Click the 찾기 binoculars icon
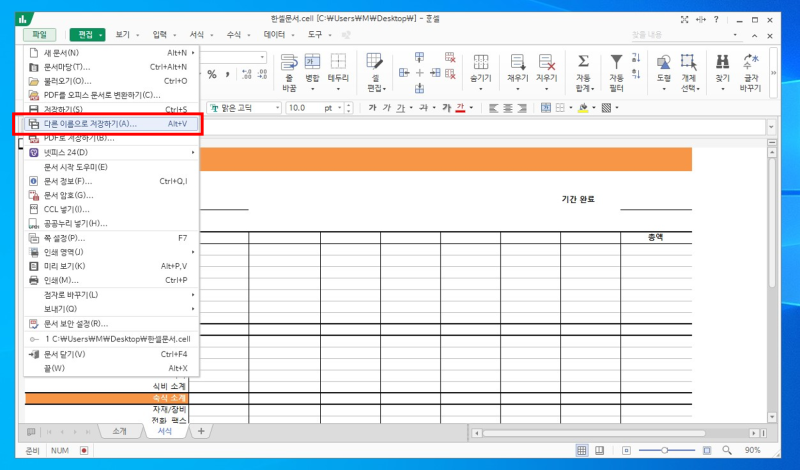The height and width of the screenshot is (470, 800). click(x=722, y=62)
